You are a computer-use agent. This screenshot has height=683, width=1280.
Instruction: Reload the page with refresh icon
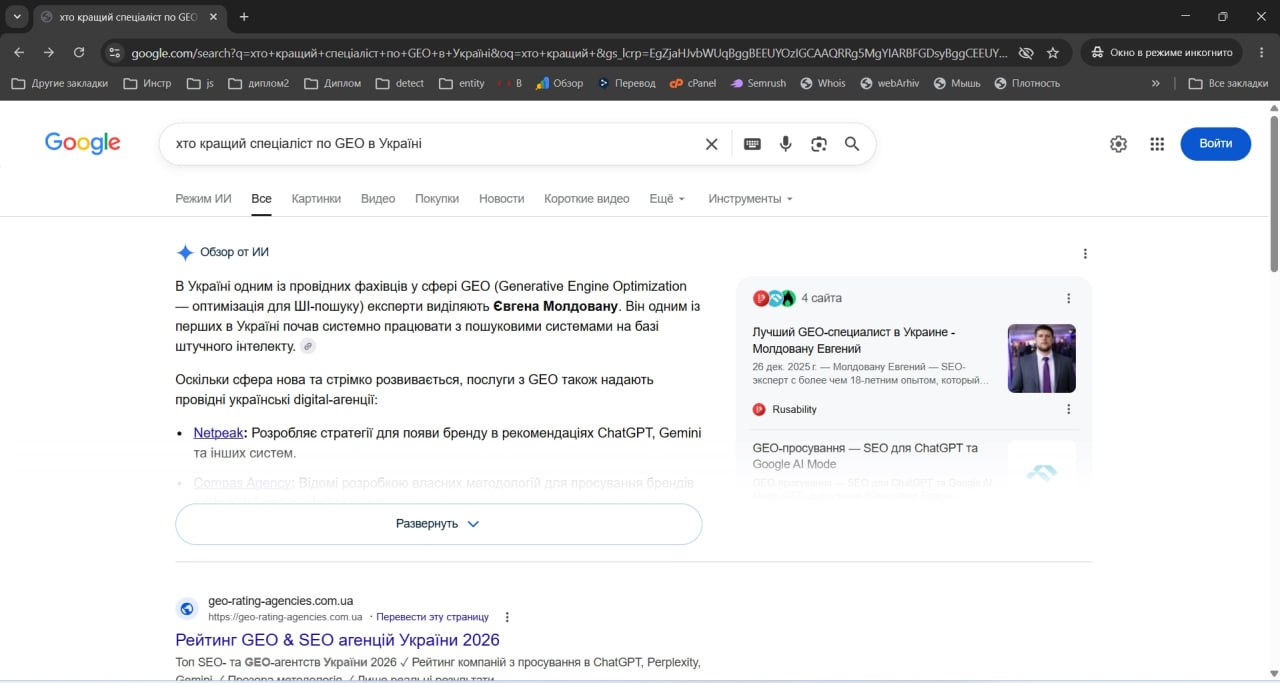79,53
